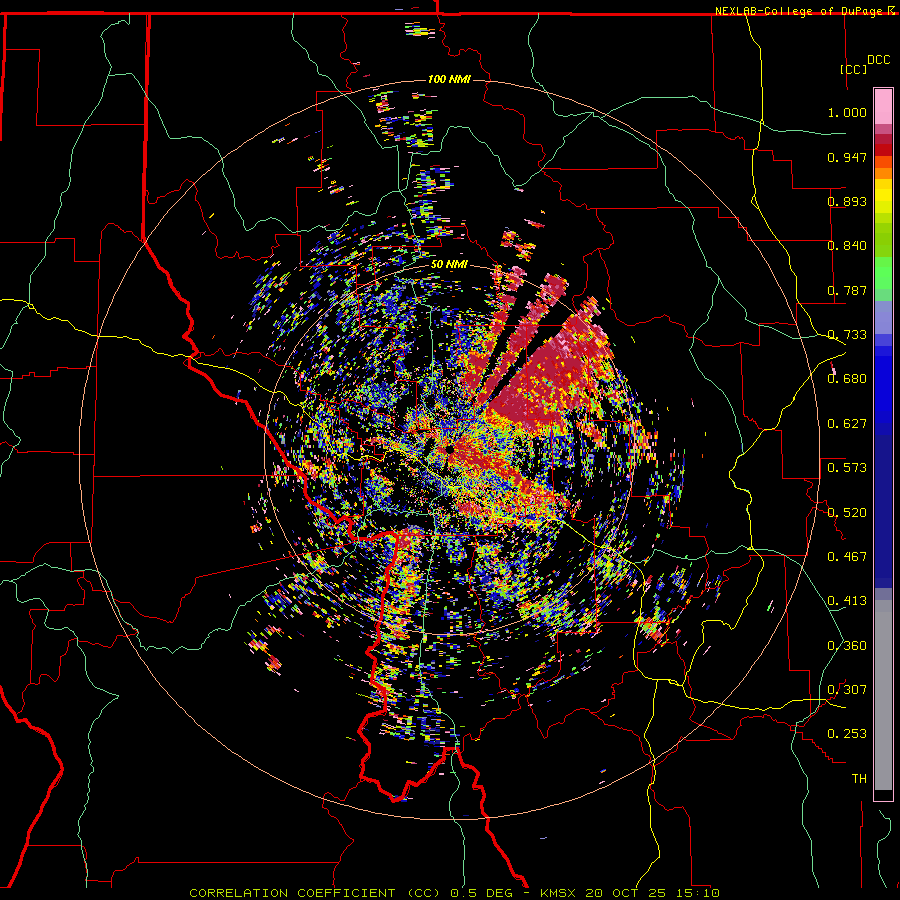Click the KMSX radar site center dot
Viewport: 900px width, 900px height.
(x=449, y=450)
